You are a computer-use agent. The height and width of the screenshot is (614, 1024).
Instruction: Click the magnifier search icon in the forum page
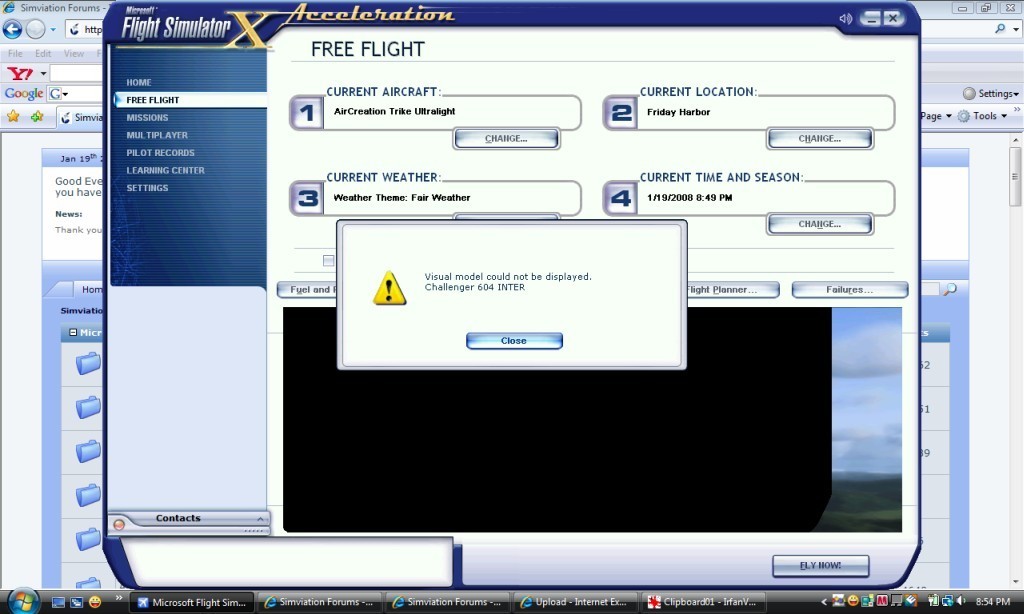(950, 289)
